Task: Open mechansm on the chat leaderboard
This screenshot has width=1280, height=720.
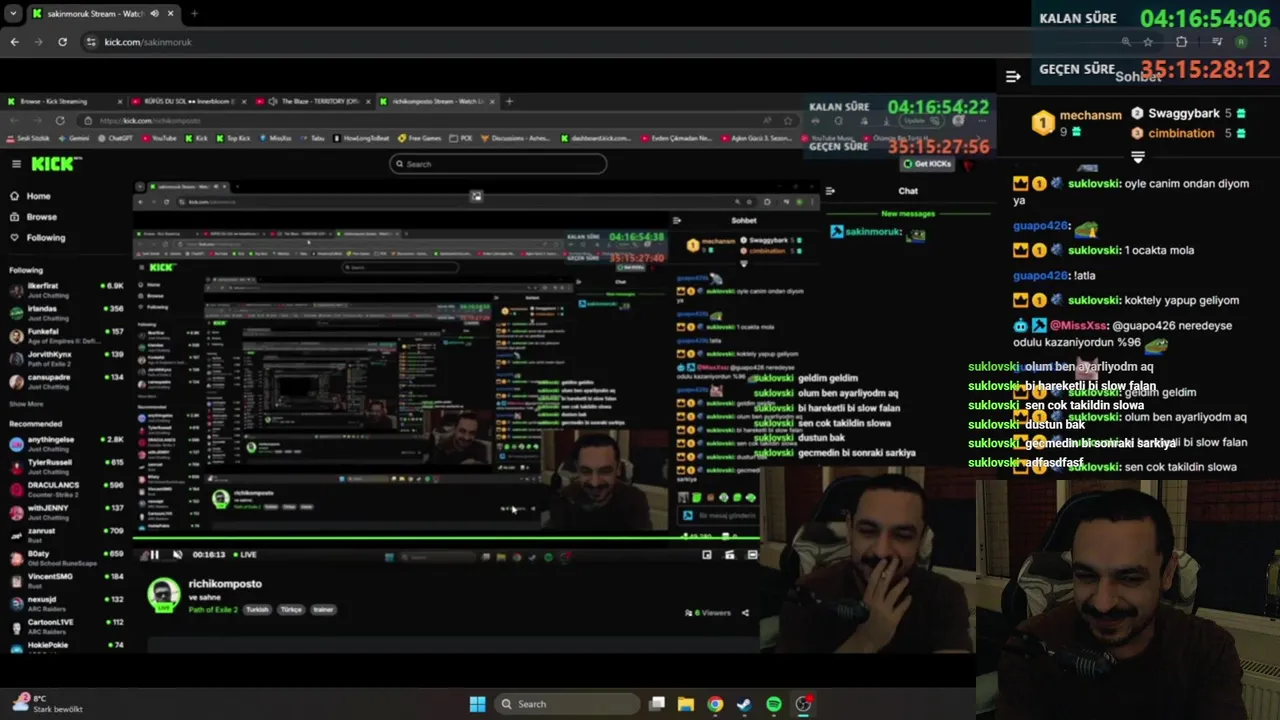Action: 1077,122
